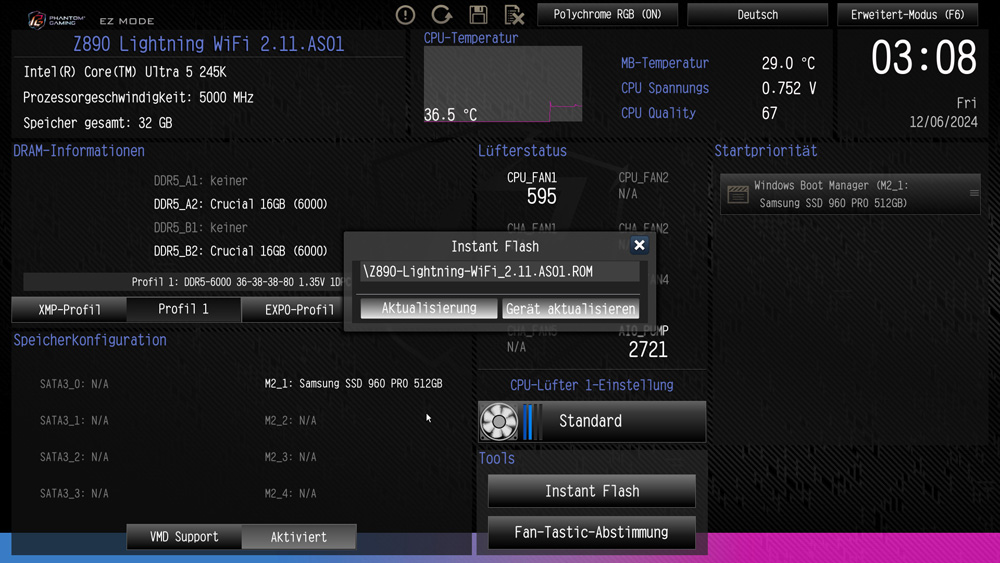This screenshot has width=1000, height=563.
Task: Open the Instant Flash tool button
Action: point(592,491)
